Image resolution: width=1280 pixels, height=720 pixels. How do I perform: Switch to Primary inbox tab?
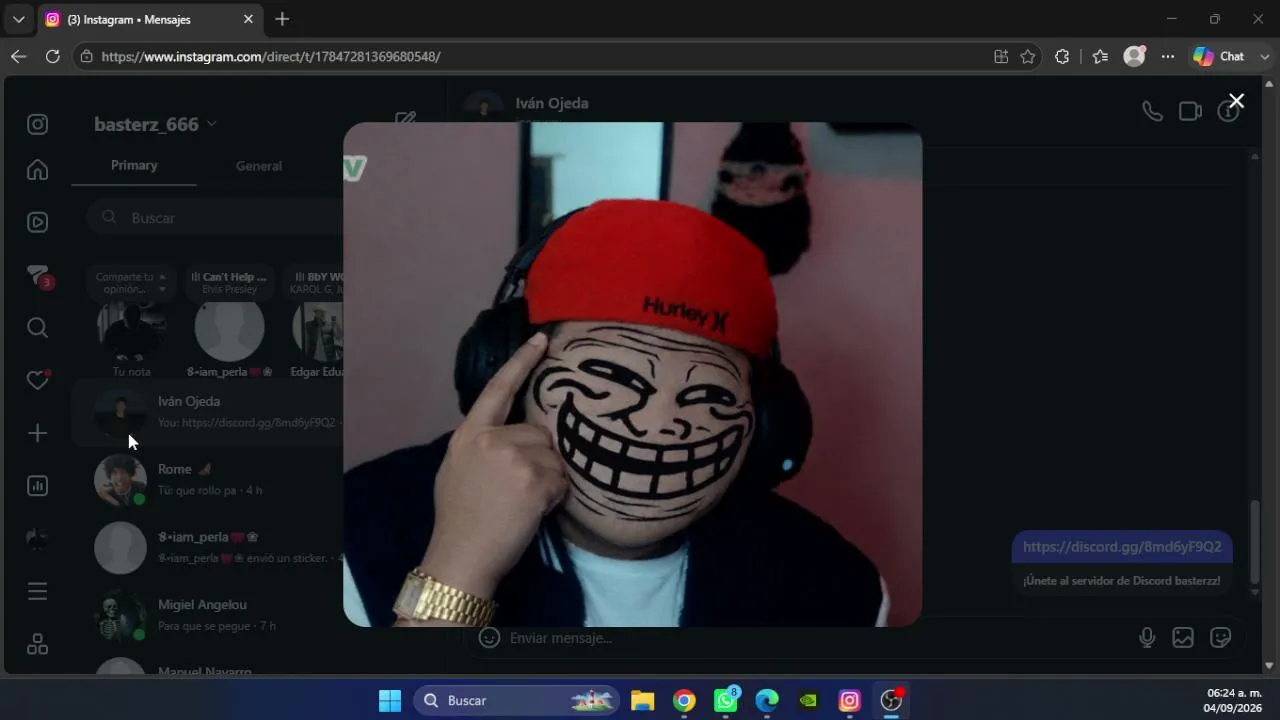(x=134, y=166)
